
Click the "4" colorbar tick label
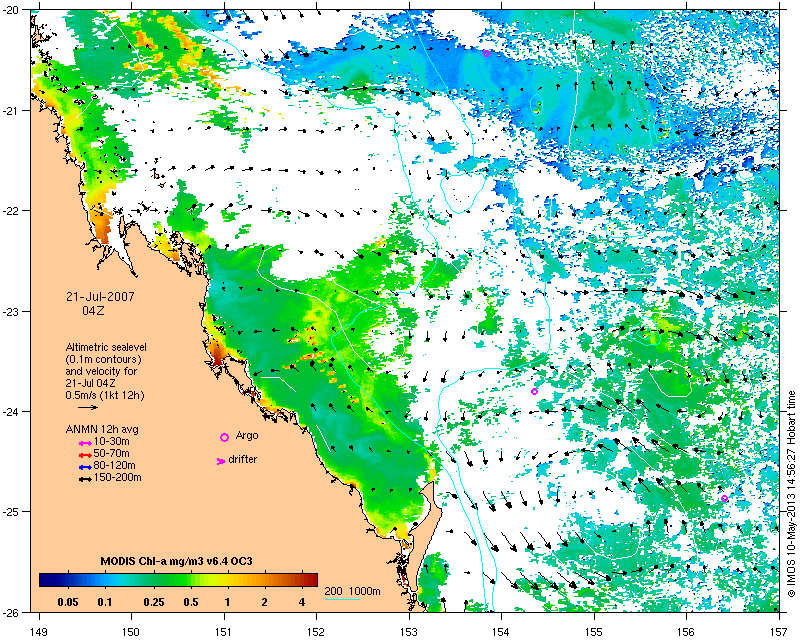click(x=302, y=603)
